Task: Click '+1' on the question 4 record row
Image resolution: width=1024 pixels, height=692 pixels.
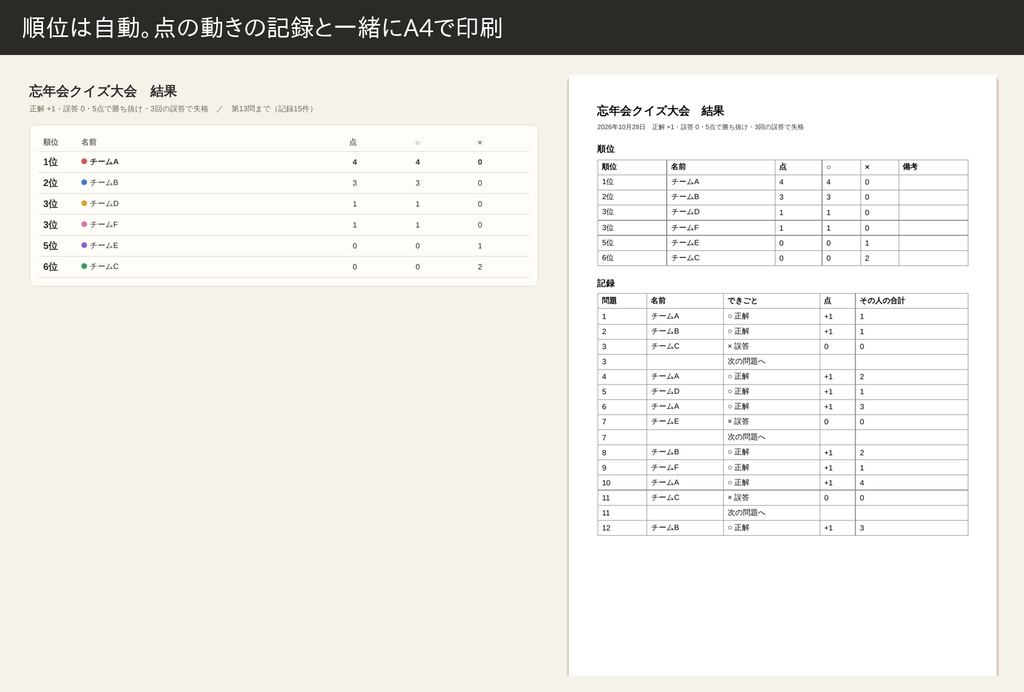Action: point(829,377)
